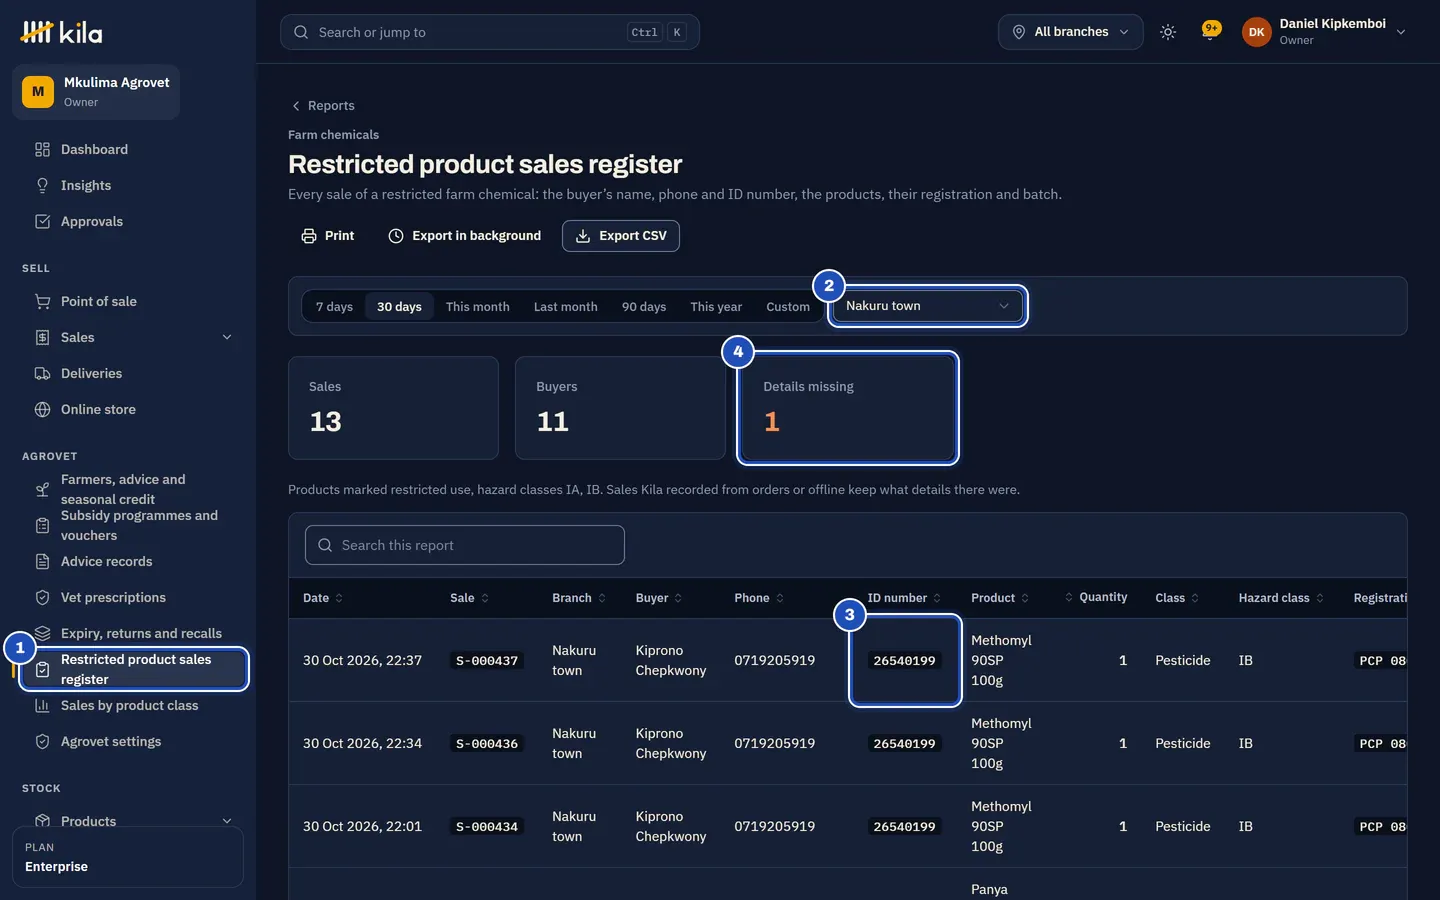Open the notifications chat icon

[1211, 31]
